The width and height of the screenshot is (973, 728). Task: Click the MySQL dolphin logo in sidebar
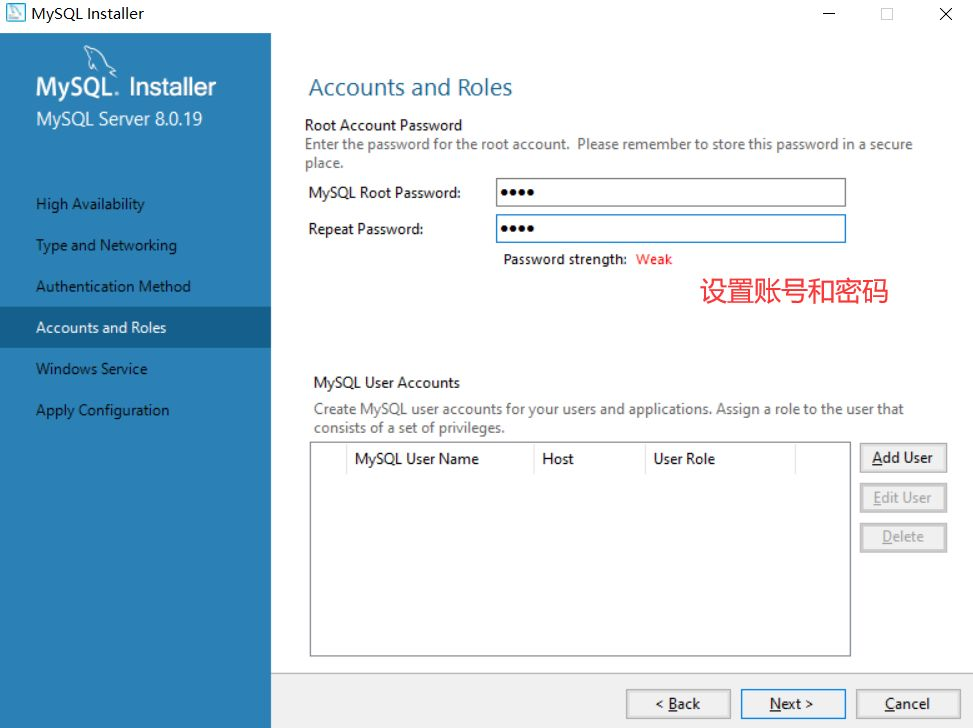tap(100, 61)
